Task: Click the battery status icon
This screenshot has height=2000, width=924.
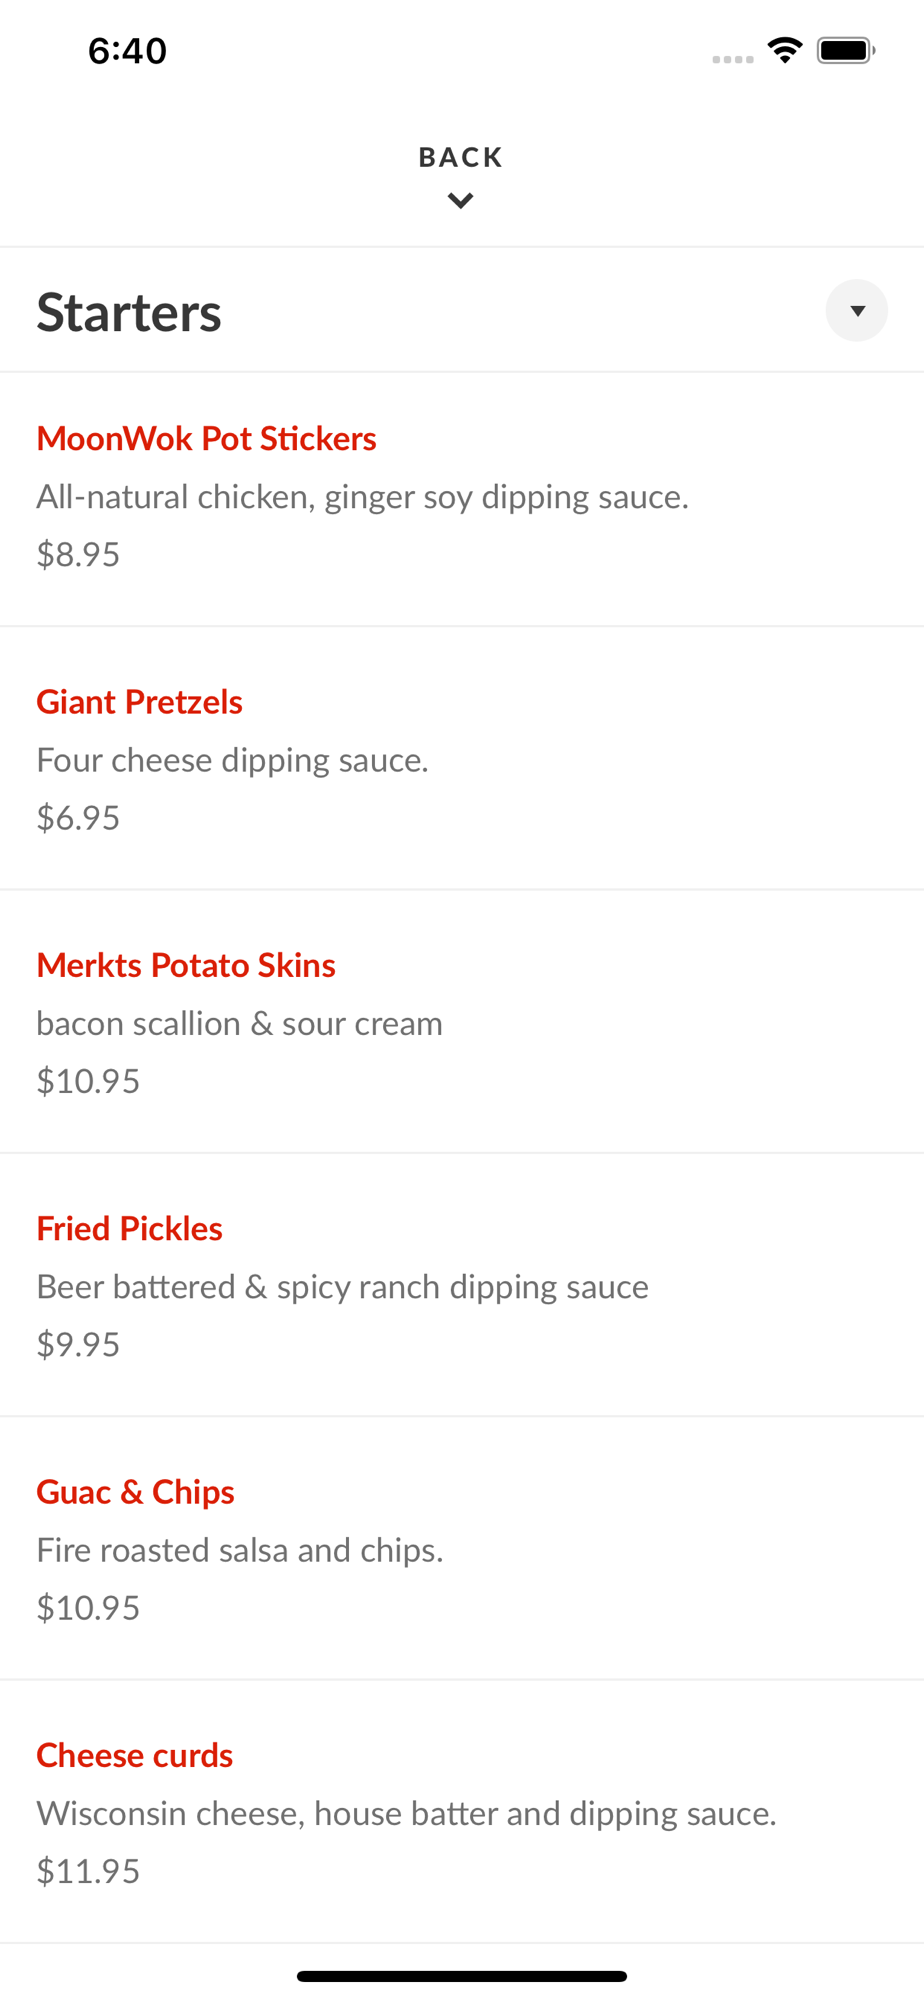Action: click(x=846, y=50)
